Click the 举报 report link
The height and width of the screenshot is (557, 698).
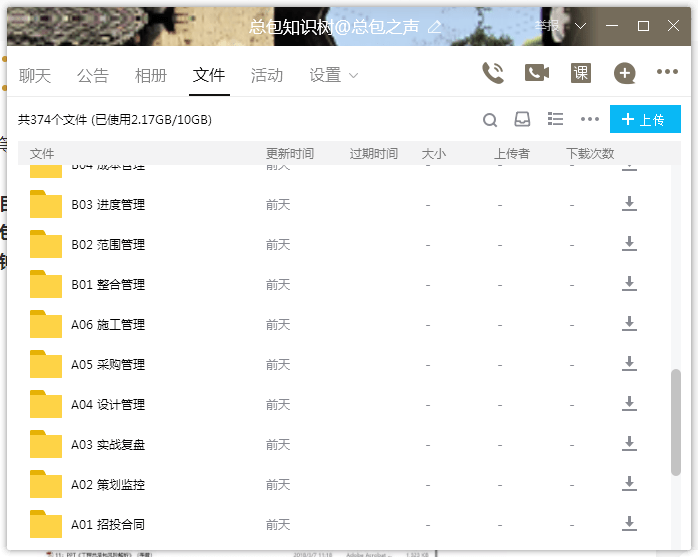(548, 26)
